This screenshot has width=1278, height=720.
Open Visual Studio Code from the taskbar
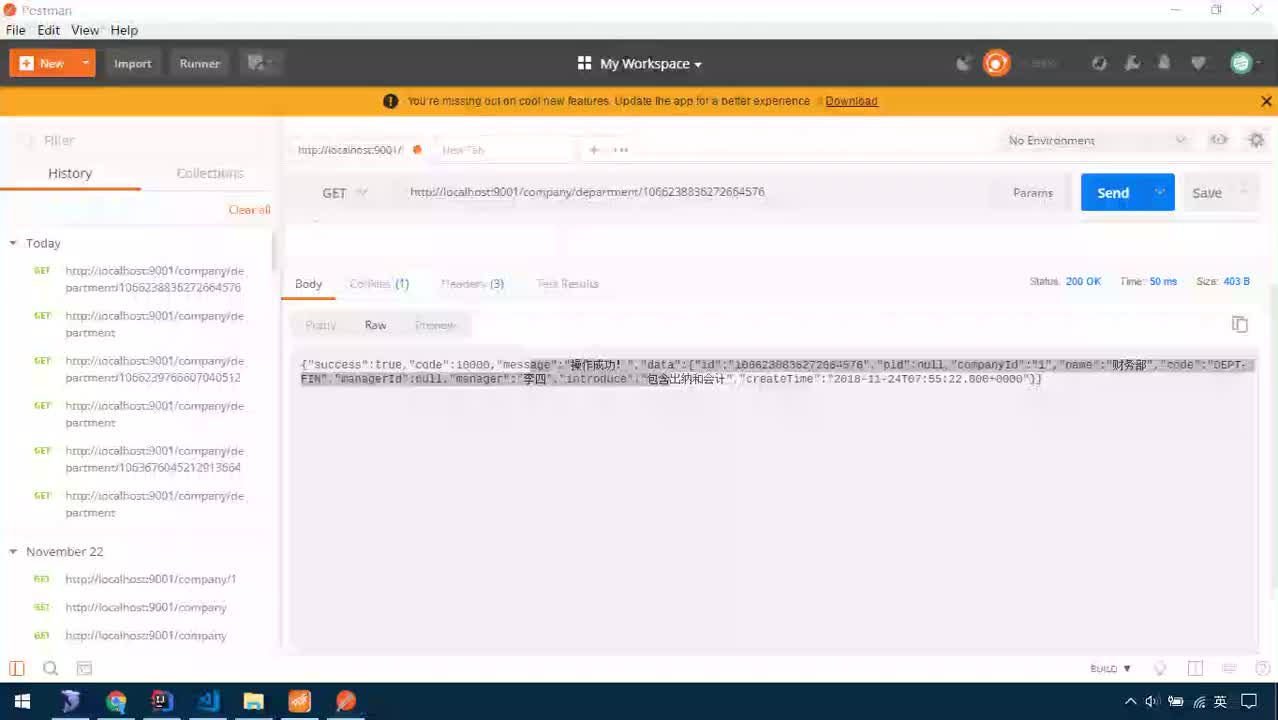click(208, 701)
